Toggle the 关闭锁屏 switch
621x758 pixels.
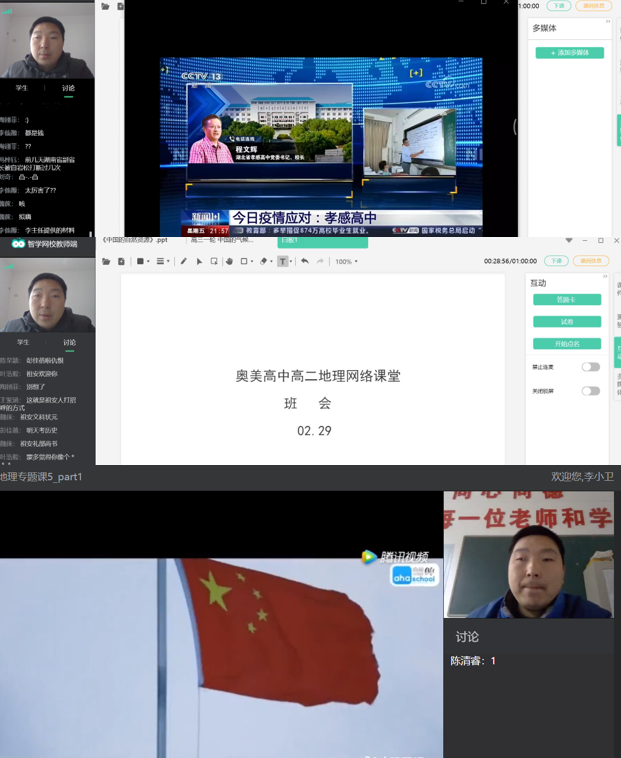(591, 391)
